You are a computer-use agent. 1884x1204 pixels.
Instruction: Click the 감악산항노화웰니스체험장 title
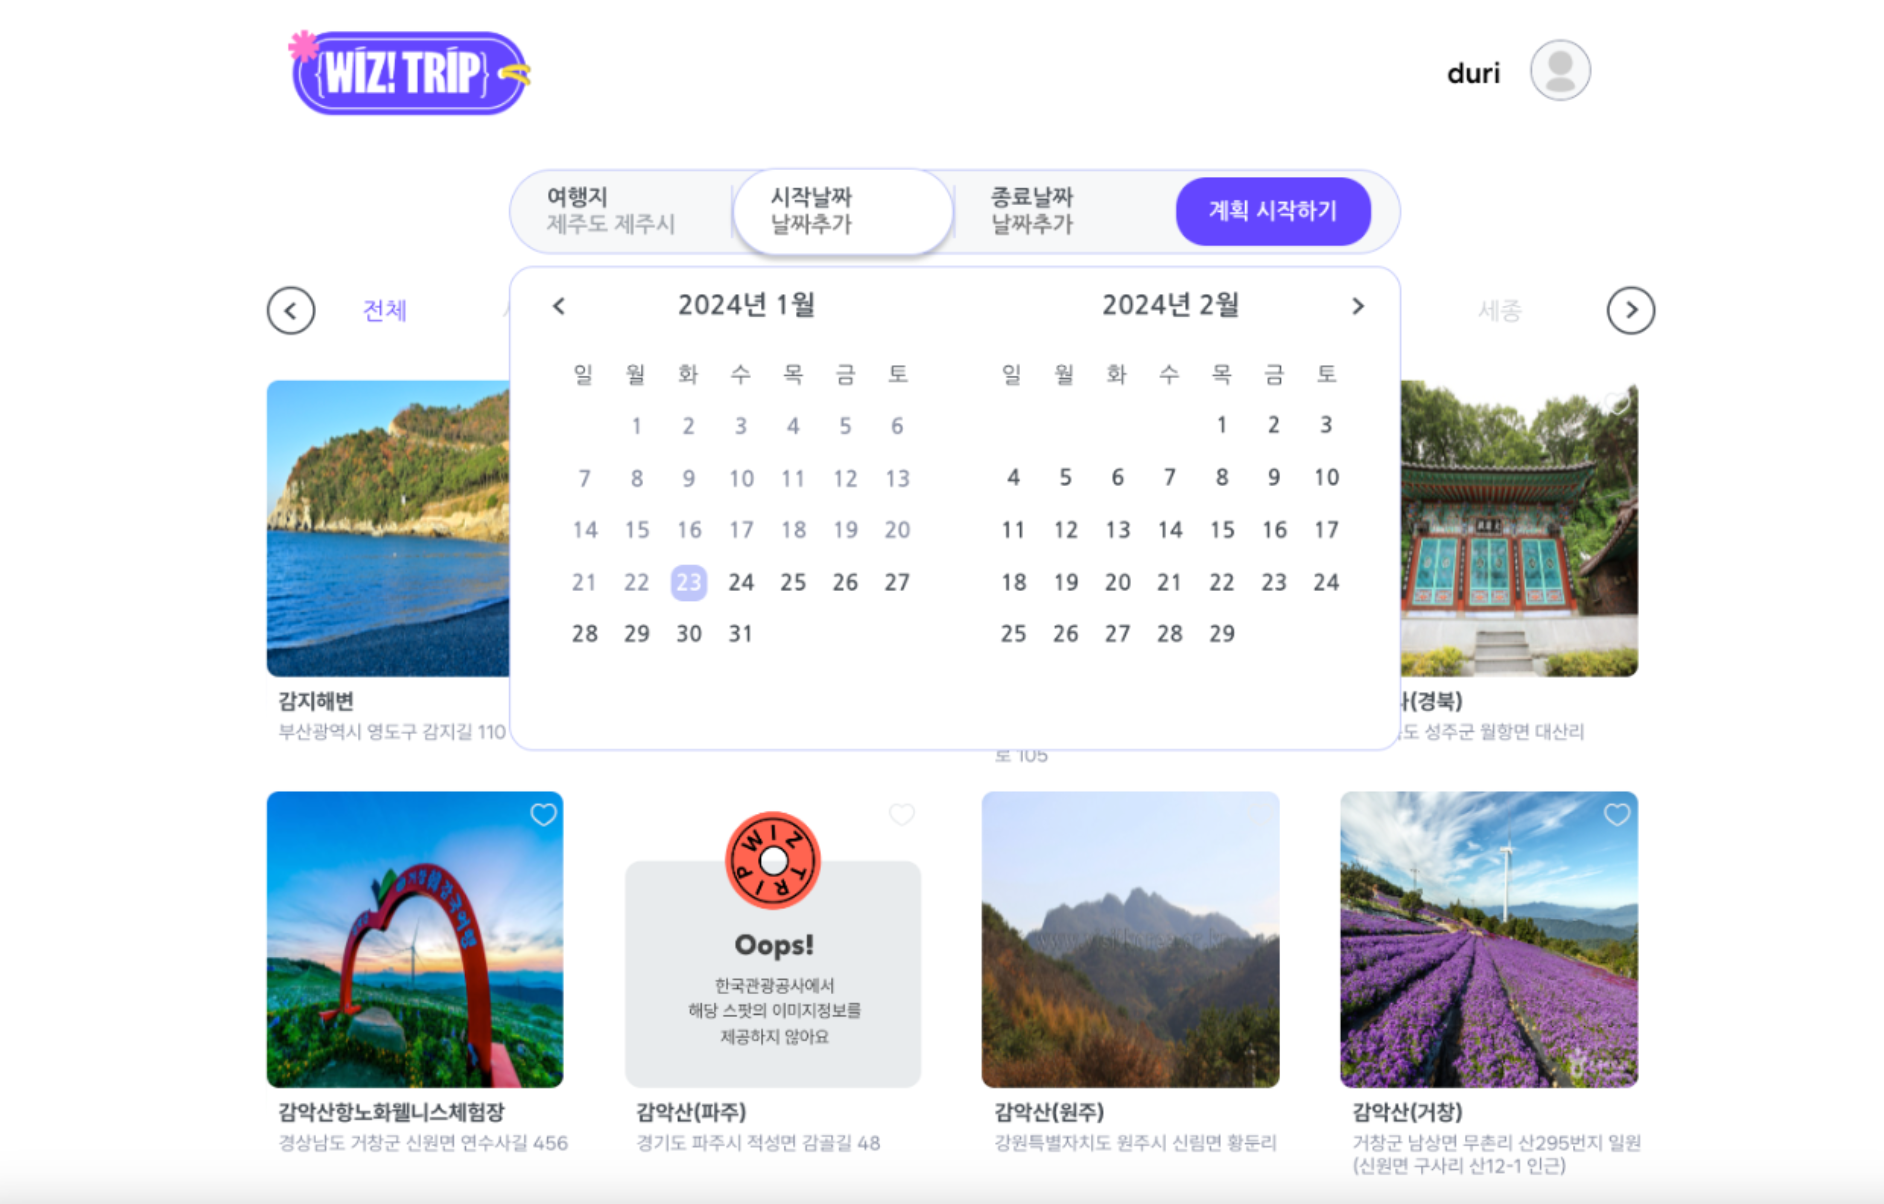tap(391, 1112)
